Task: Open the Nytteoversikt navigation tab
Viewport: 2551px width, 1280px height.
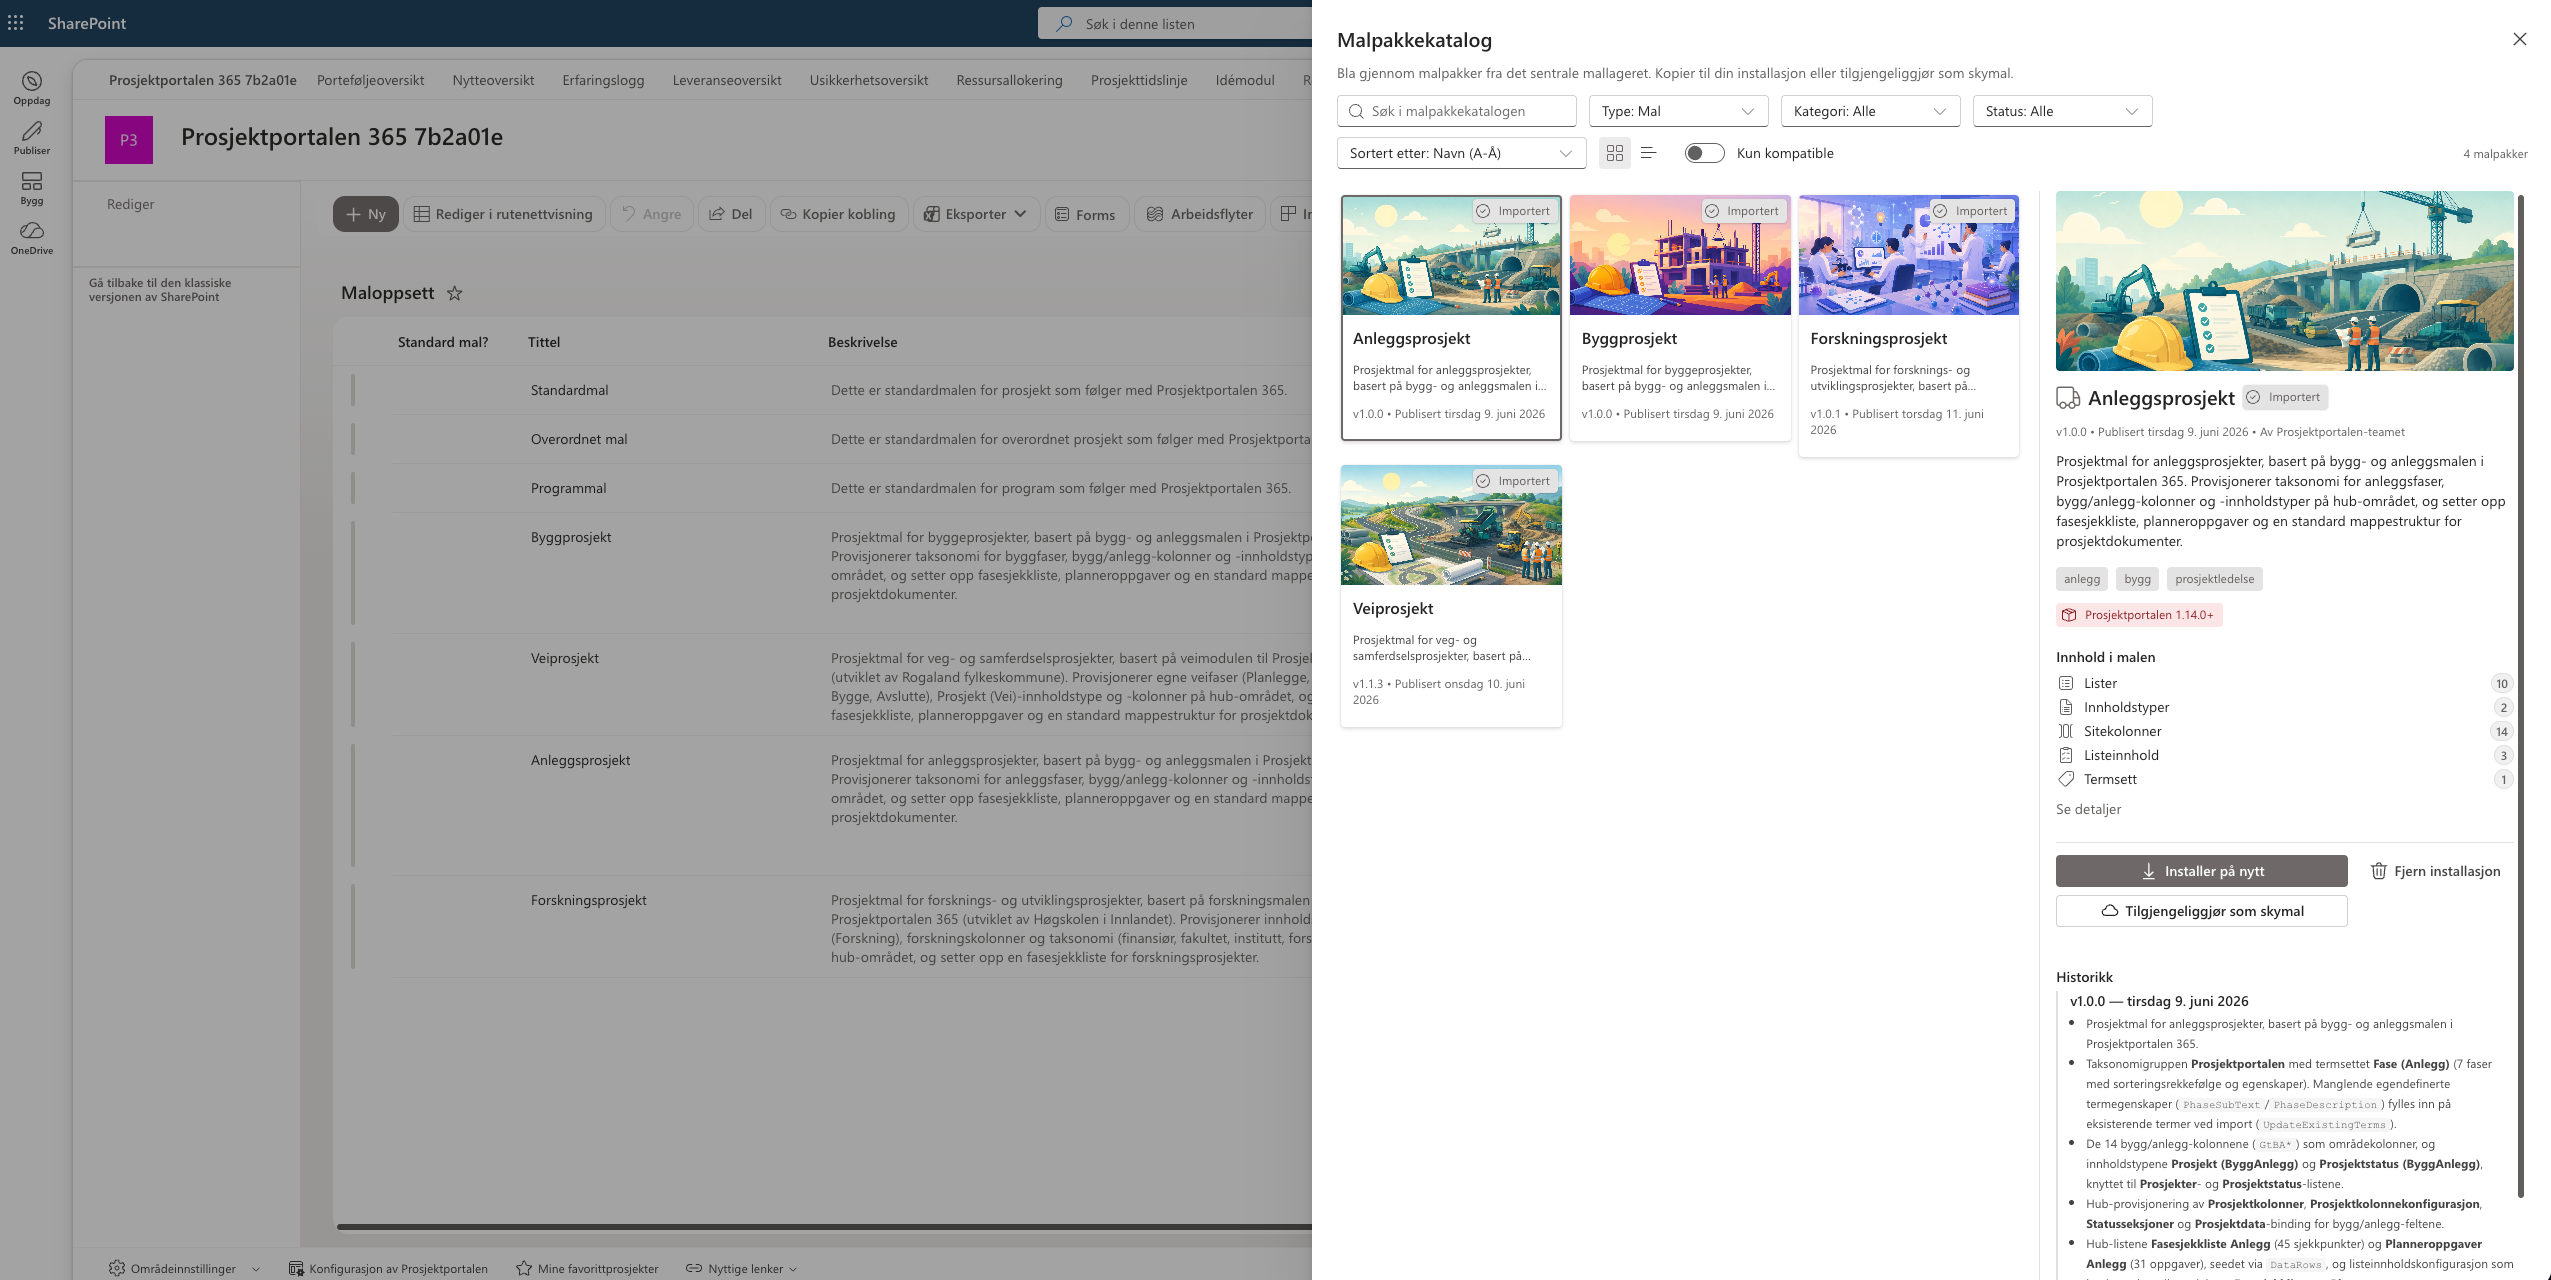Action: point(493,80)
